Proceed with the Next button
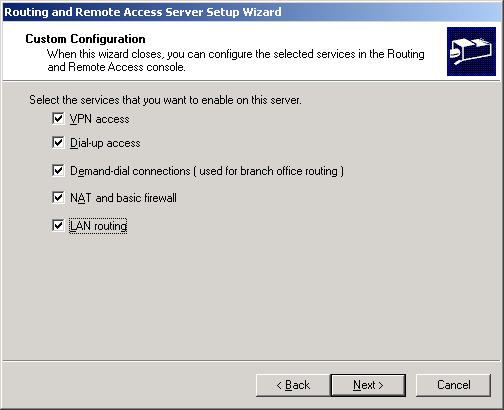The height and width of the screenshot is (410, 504). pyautogui.click(x=368, y=385)
